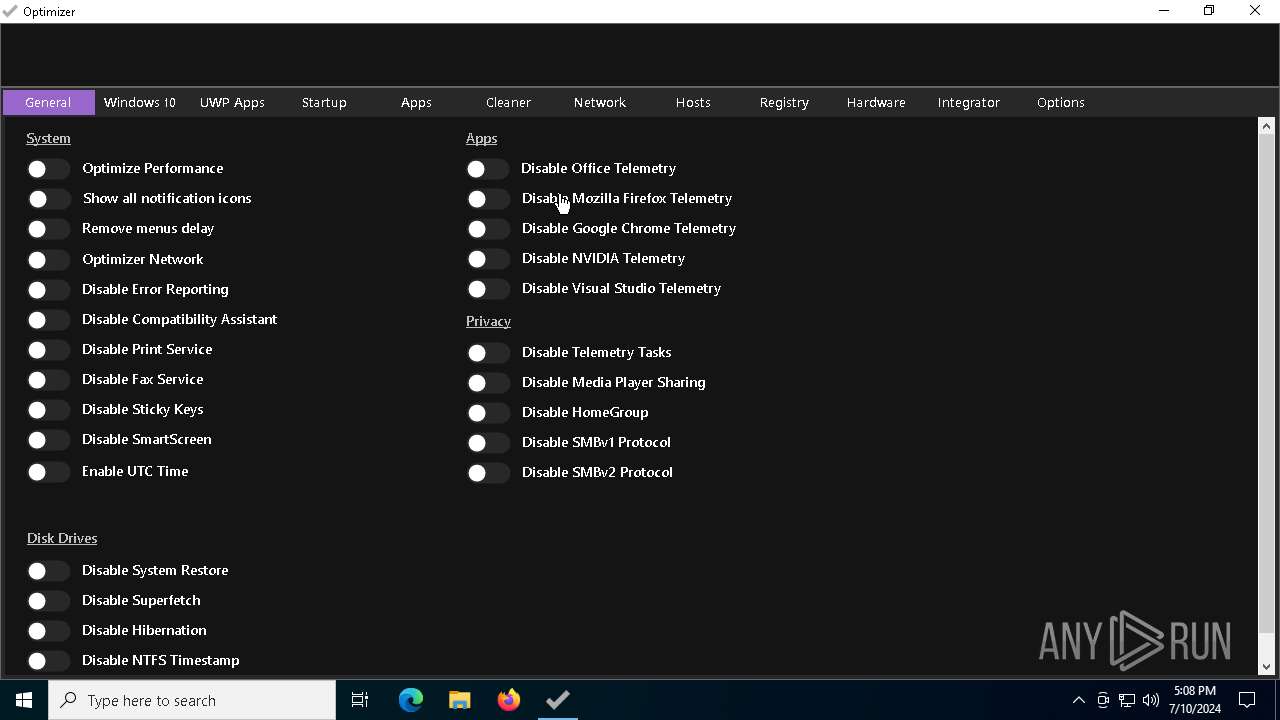
Task: Switch to UWP Apps tab
Action: (232, 102)
